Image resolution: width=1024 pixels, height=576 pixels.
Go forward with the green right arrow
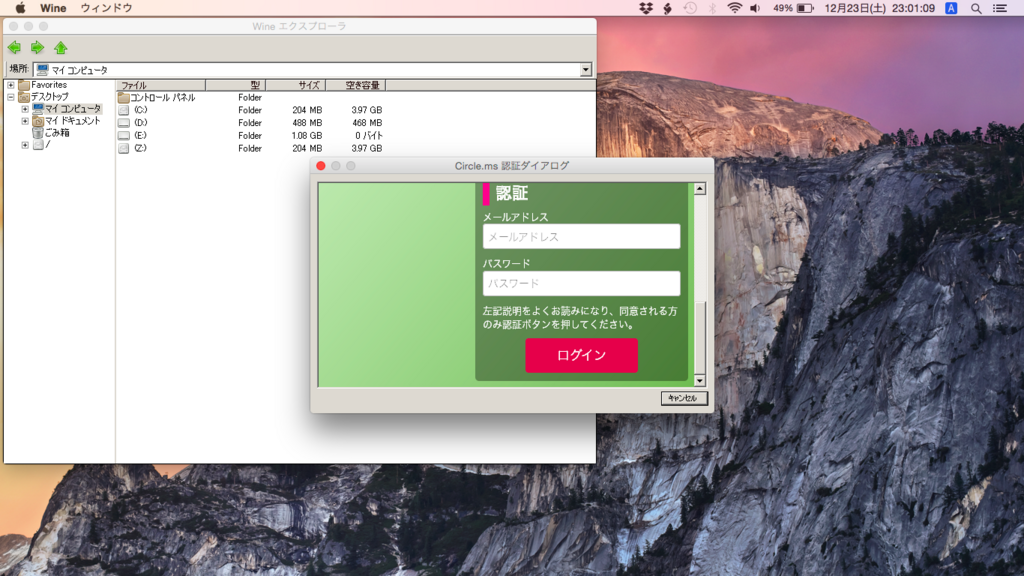[37, 48]
